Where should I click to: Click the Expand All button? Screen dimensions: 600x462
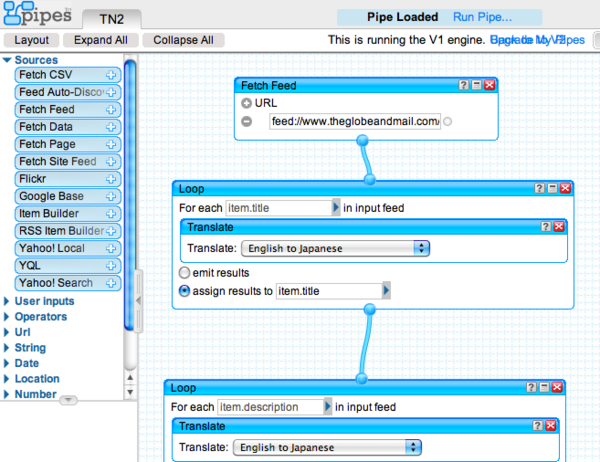point(101,40)
